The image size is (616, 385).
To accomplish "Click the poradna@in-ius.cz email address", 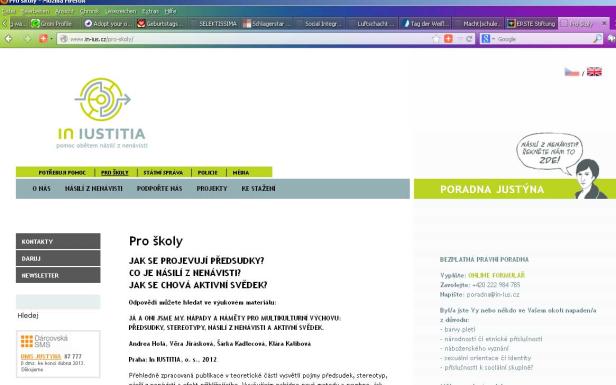I will pyautogui.click(x=493, y=295).
